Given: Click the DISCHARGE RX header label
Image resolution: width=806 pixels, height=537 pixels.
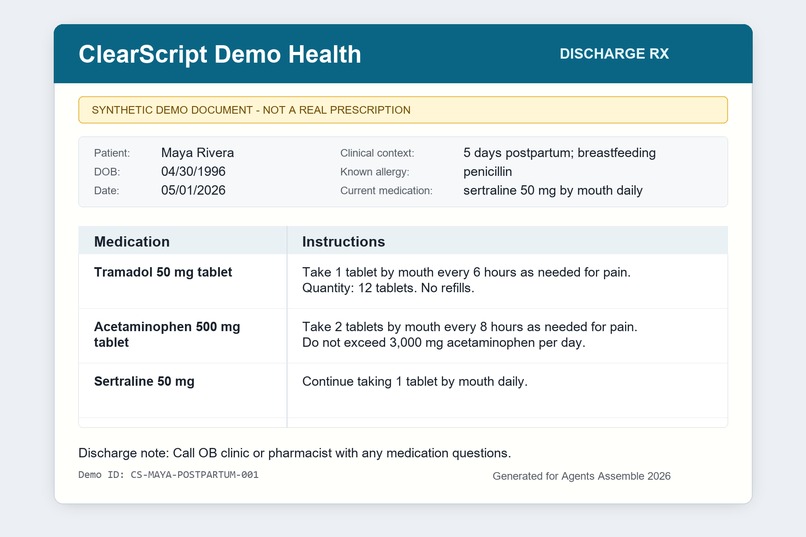Looking at the screenshot, I should 614,53.
